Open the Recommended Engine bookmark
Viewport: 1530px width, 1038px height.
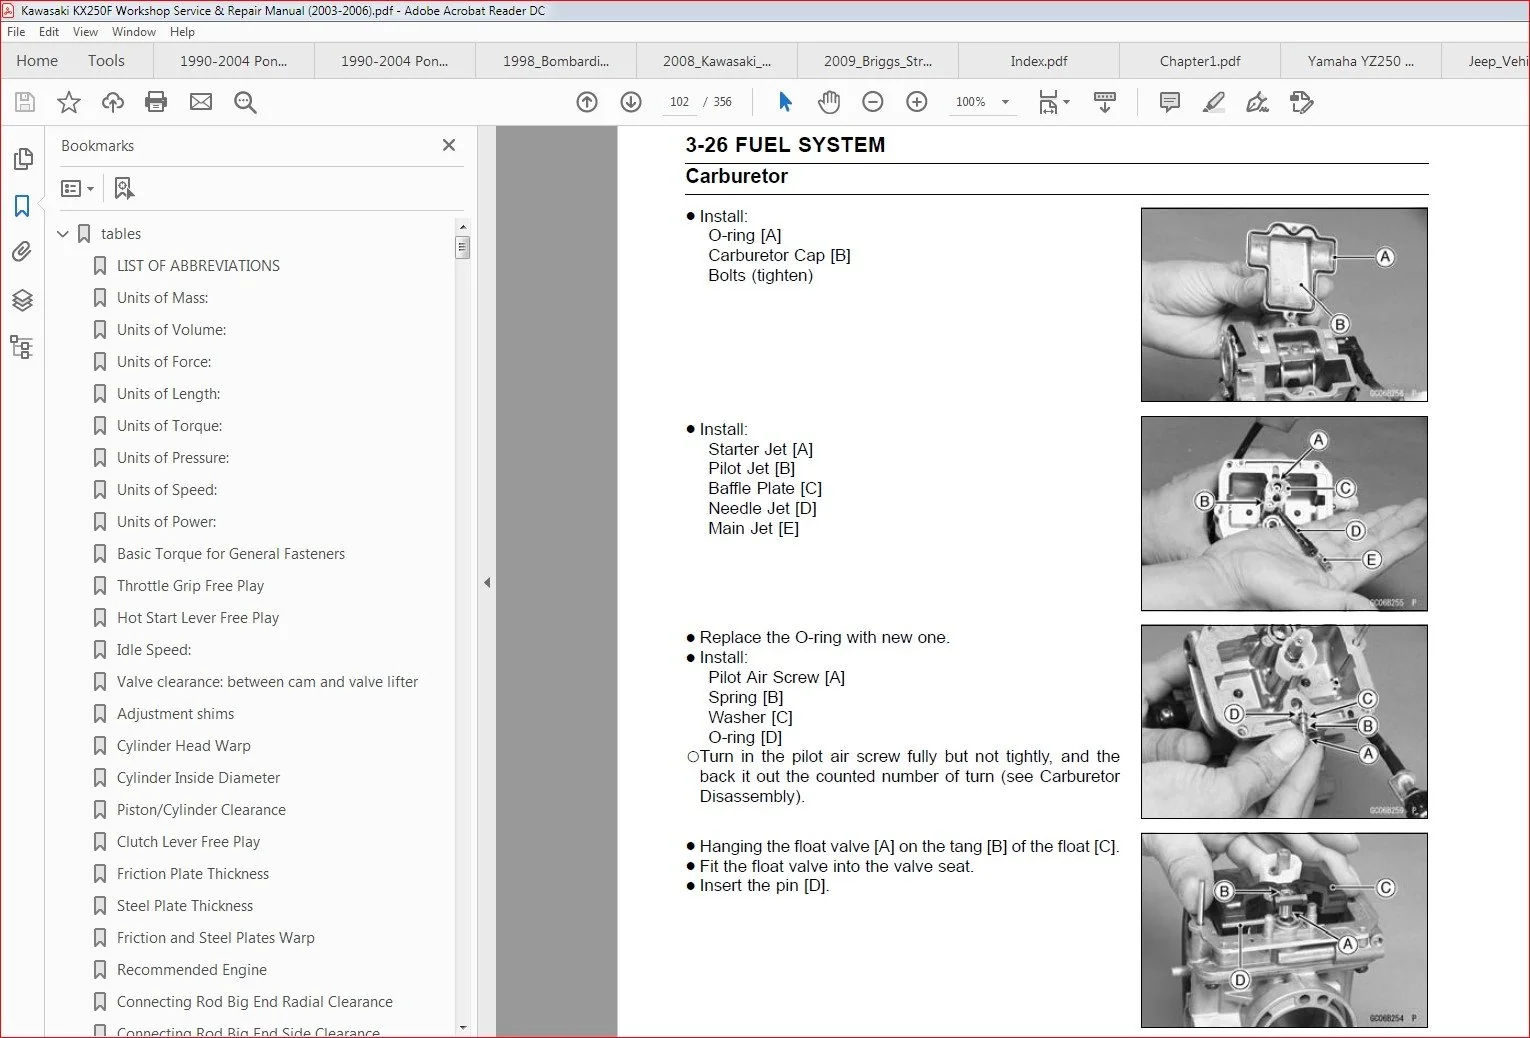pos(192,970)
